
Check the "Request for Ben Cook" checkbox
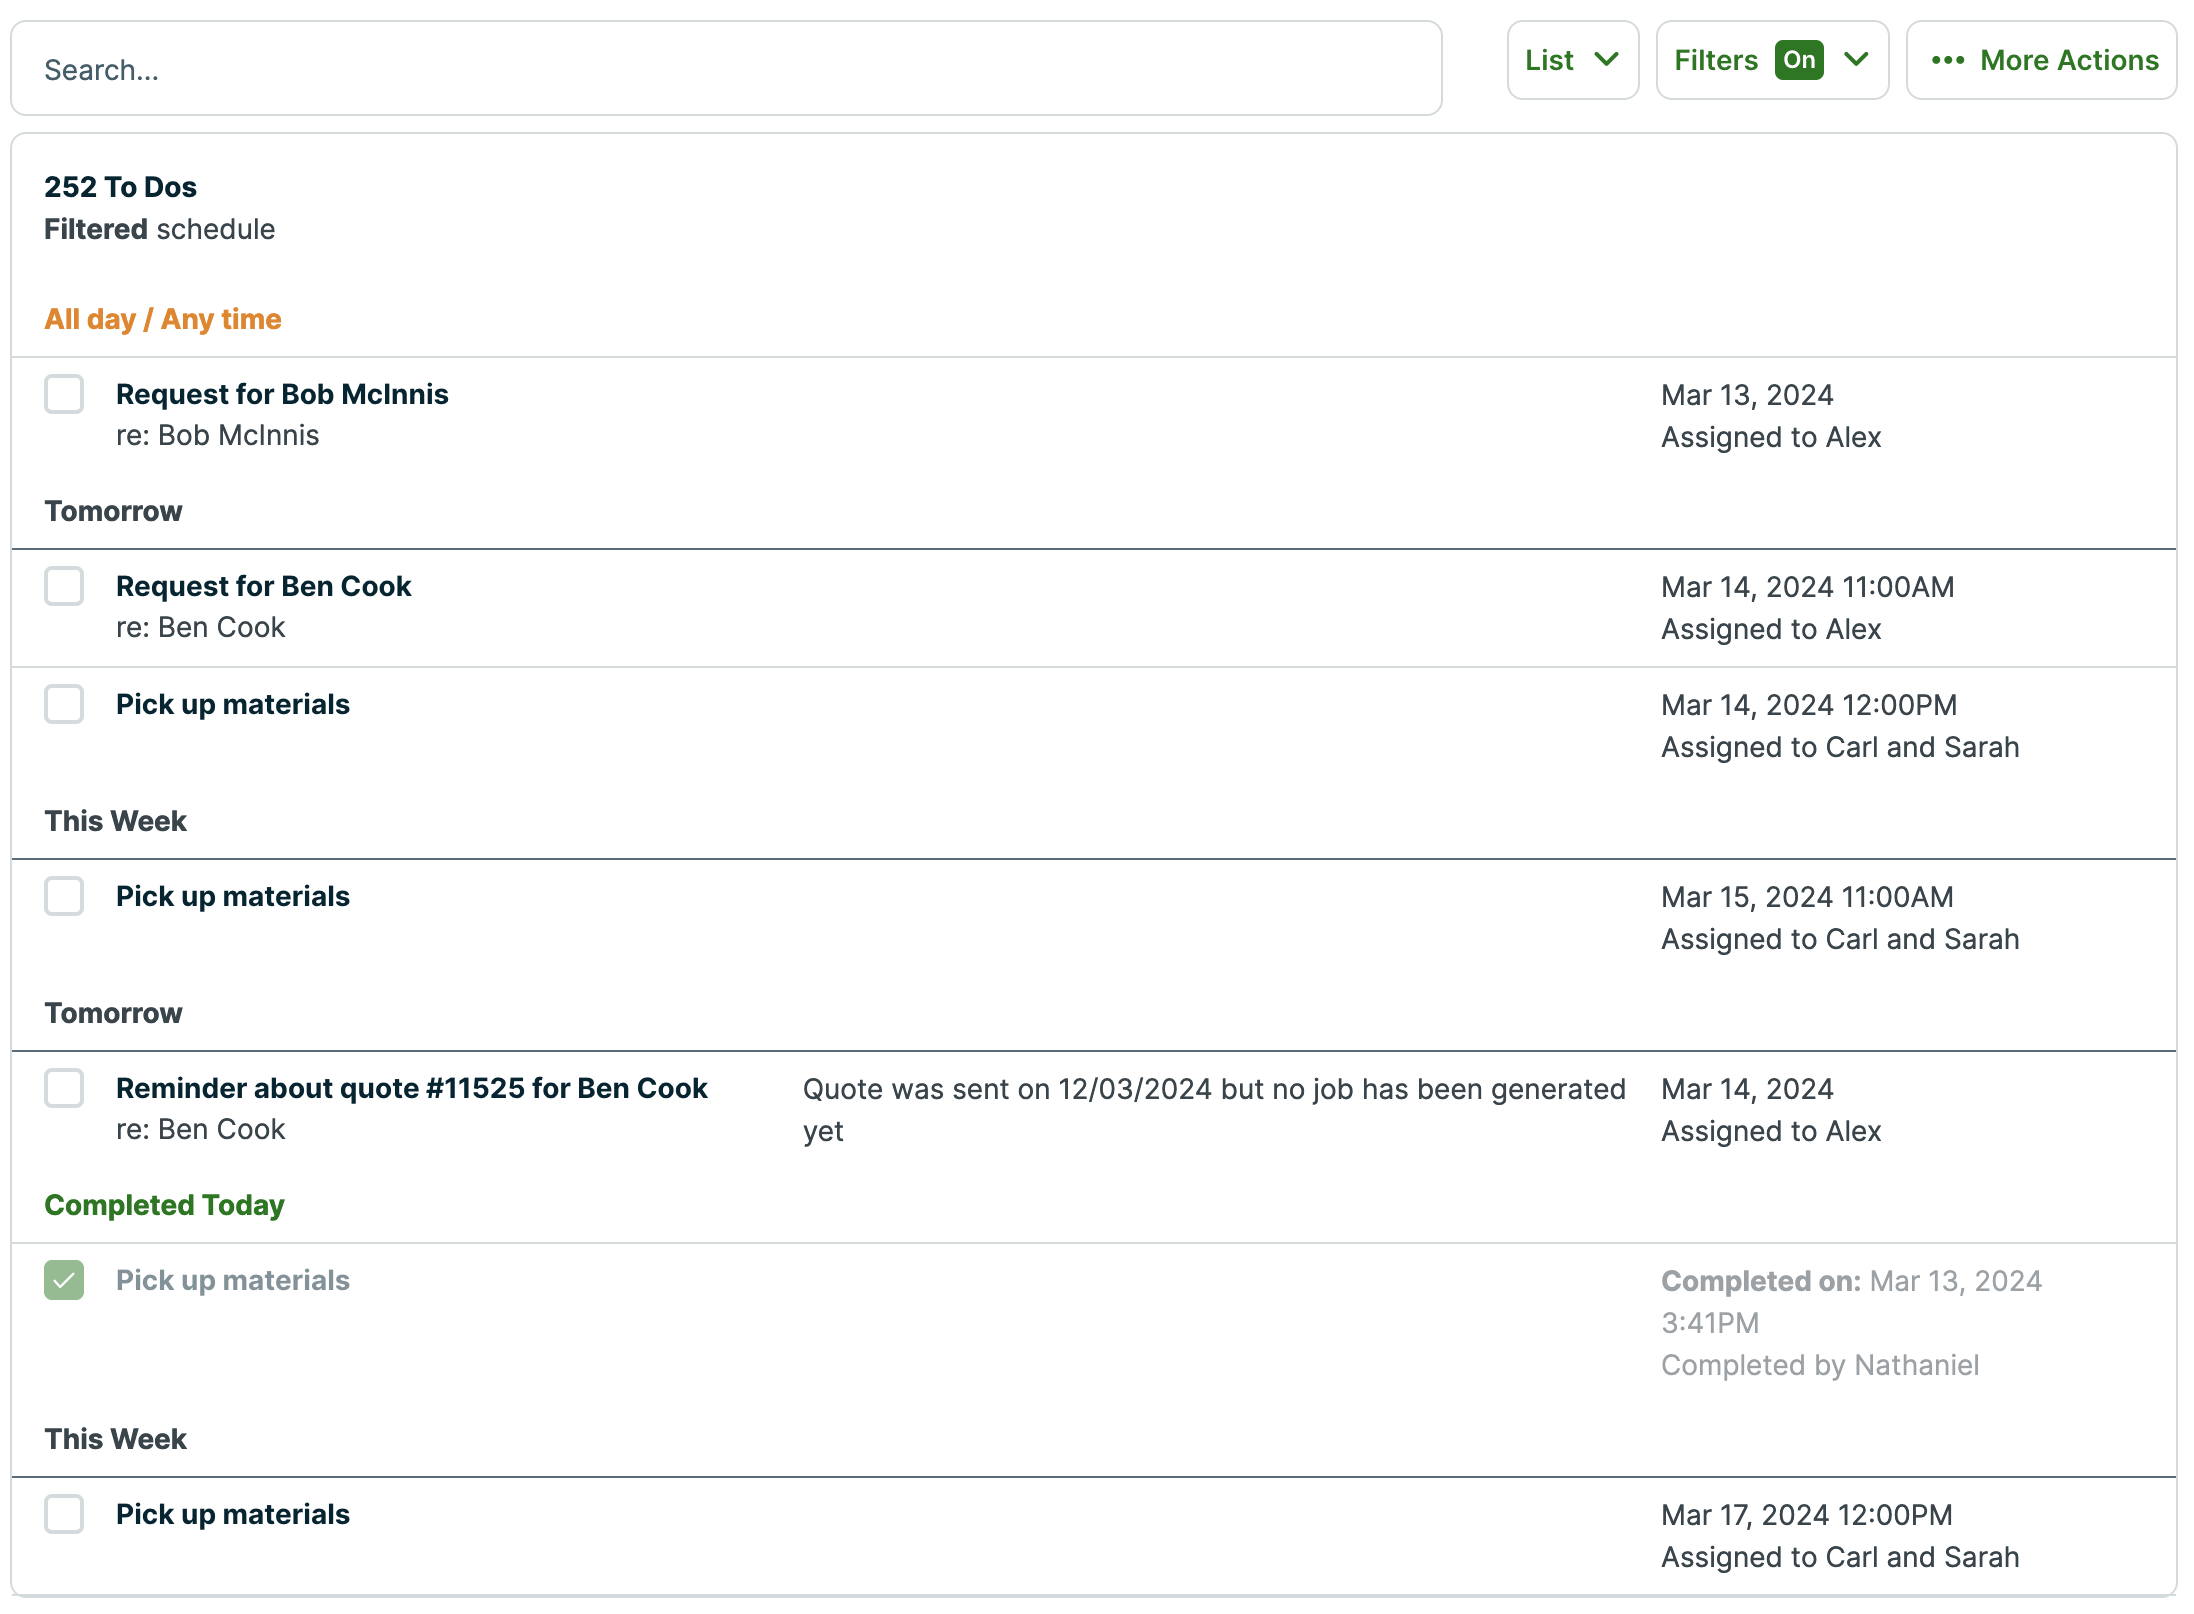pos(64,586)
